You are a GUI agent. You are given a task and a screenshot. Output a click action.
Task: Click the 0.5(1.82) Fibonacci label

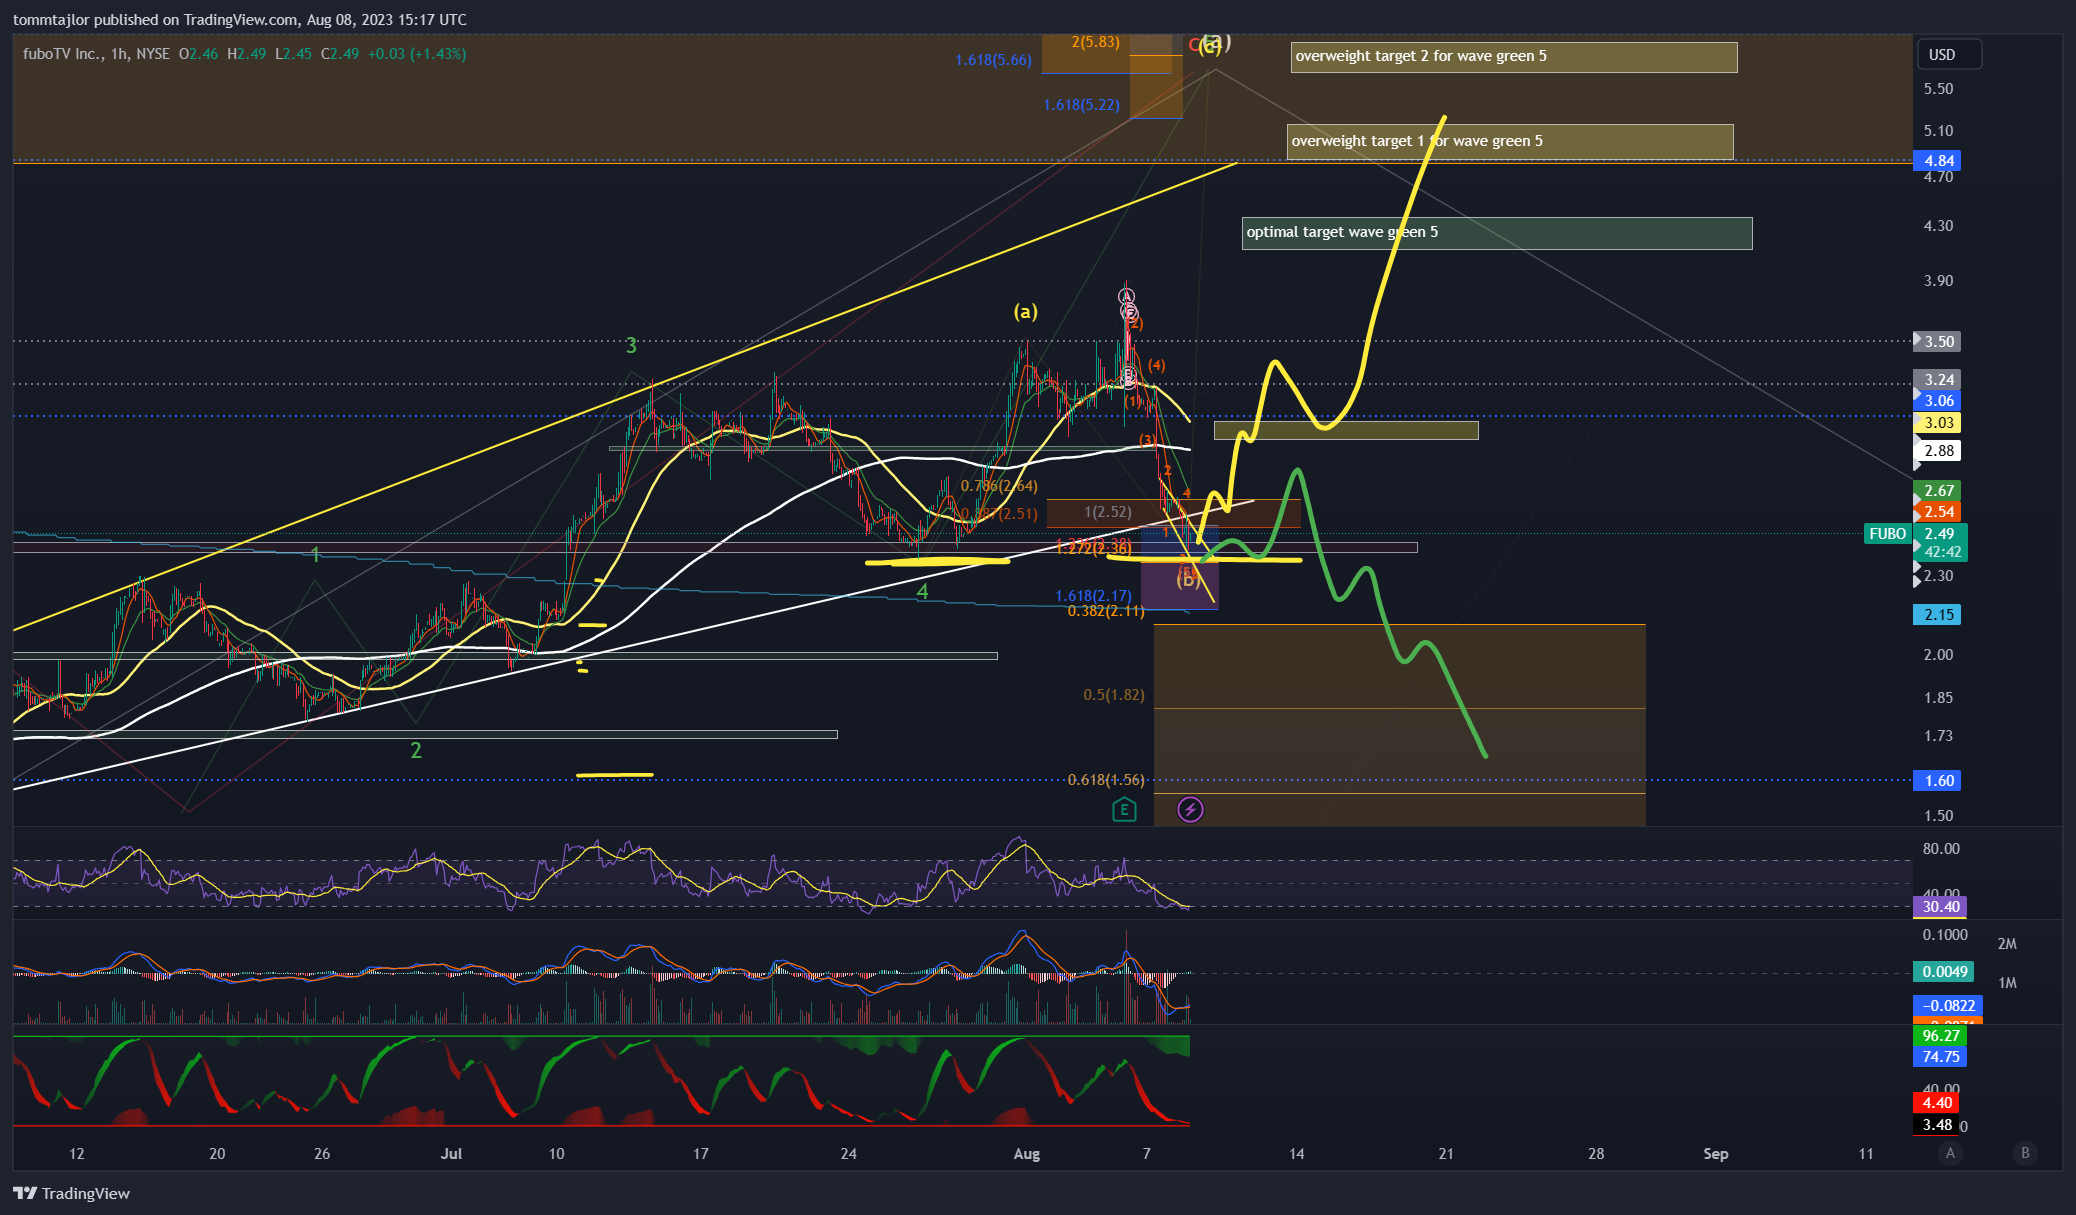1114,695
